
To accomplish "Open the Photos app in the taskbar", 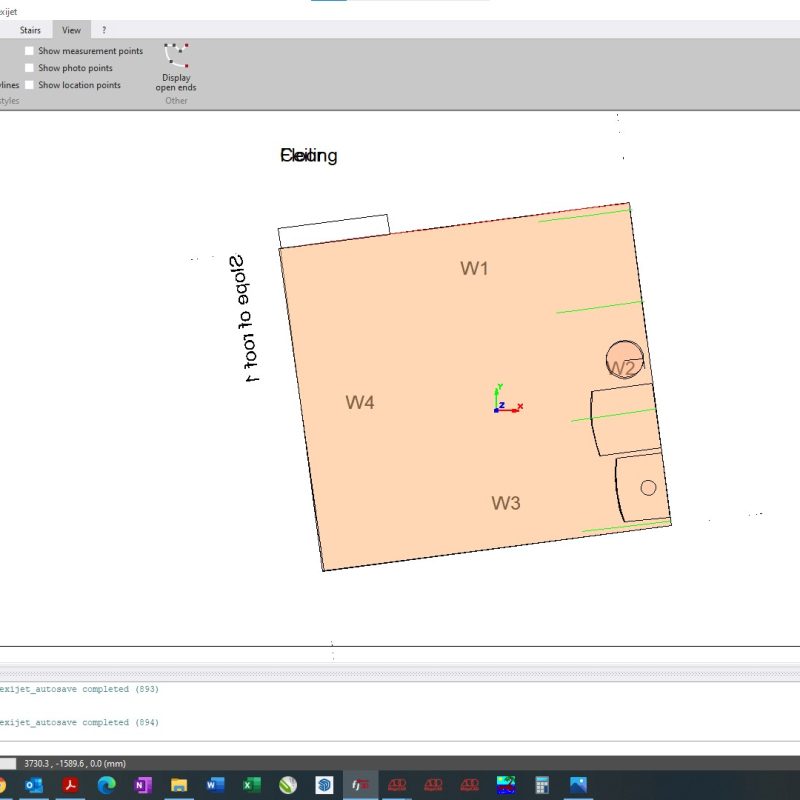I will tap(578, 785).
